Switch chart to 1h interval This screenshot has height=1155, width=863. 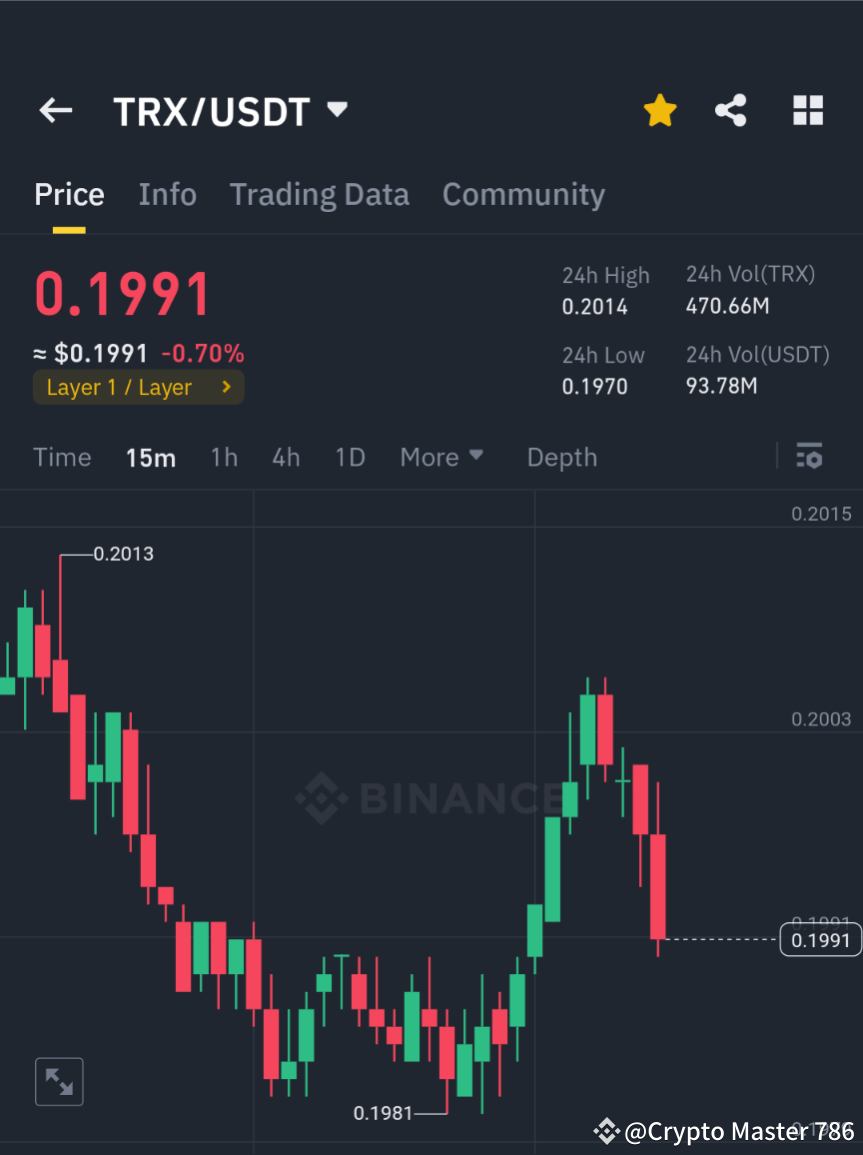[224, 456]
